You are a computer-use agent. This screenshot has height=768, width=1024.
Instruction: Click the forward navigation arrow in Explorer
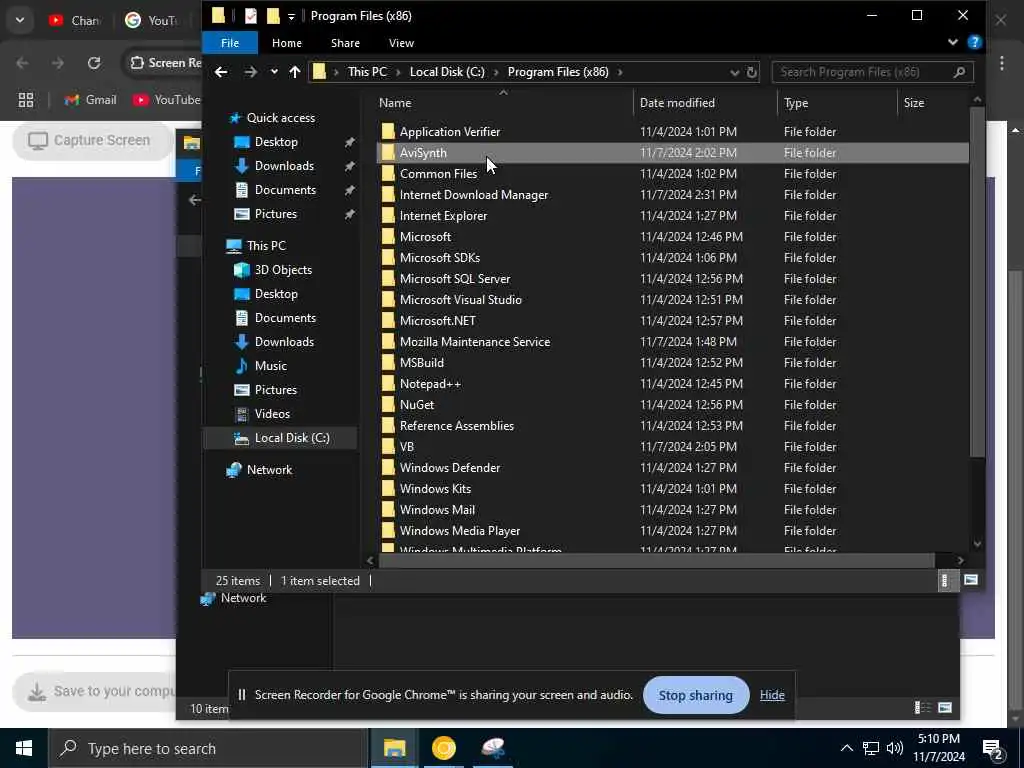(250, 72)
